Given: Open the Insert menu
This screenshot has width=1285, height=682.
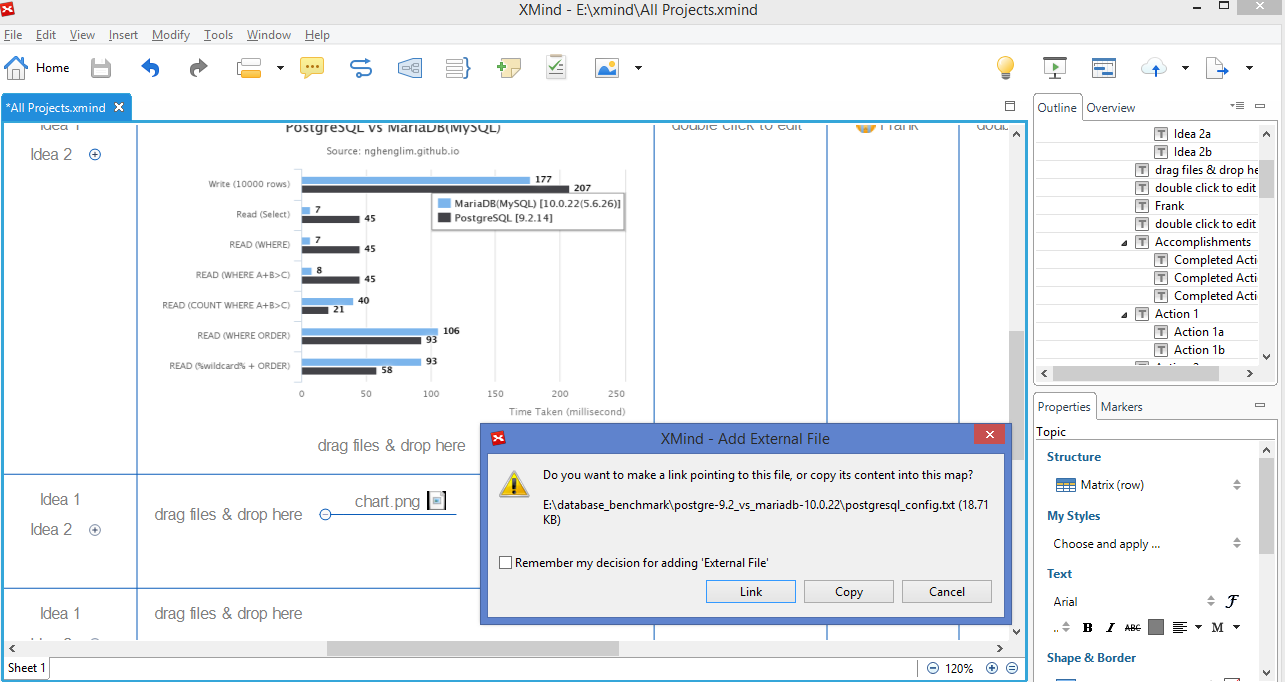Looking at the screenshot, I should (x=123, y=34).
